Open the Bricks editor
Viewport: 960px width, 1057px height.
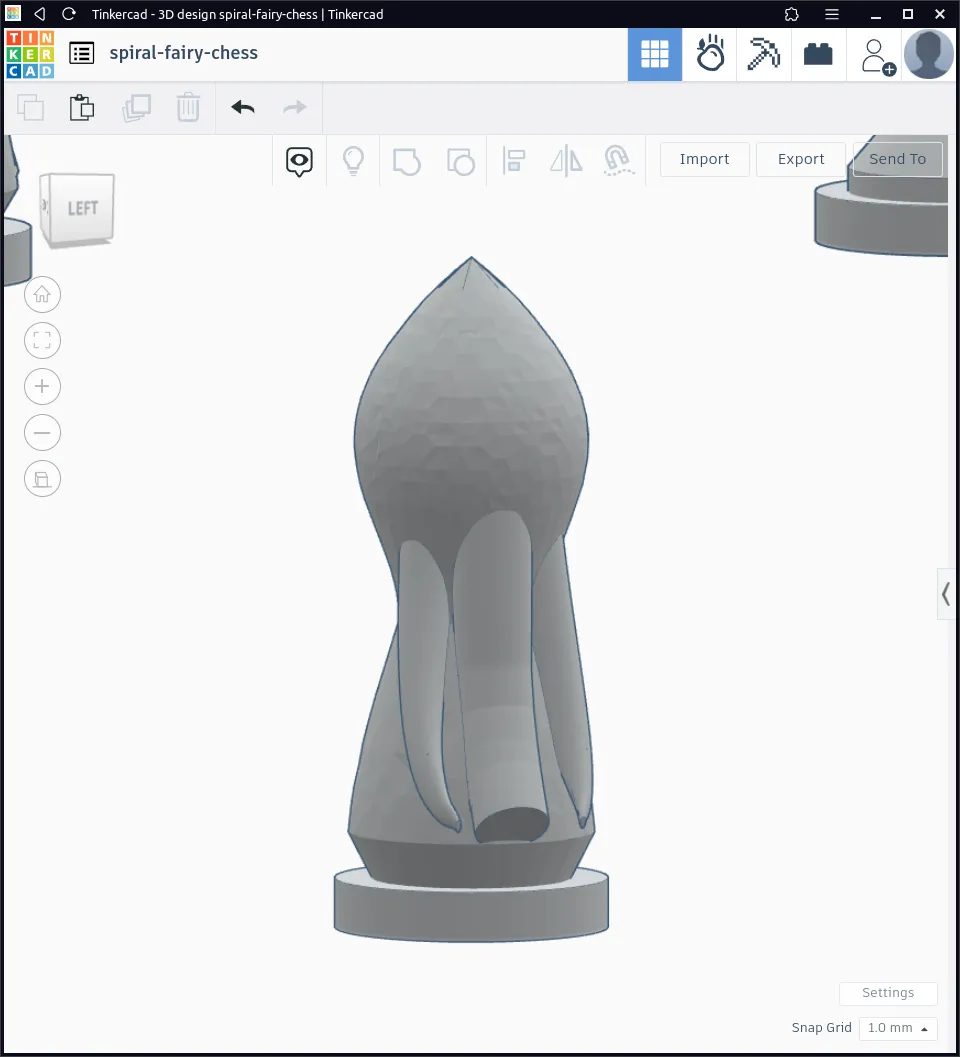818,54
